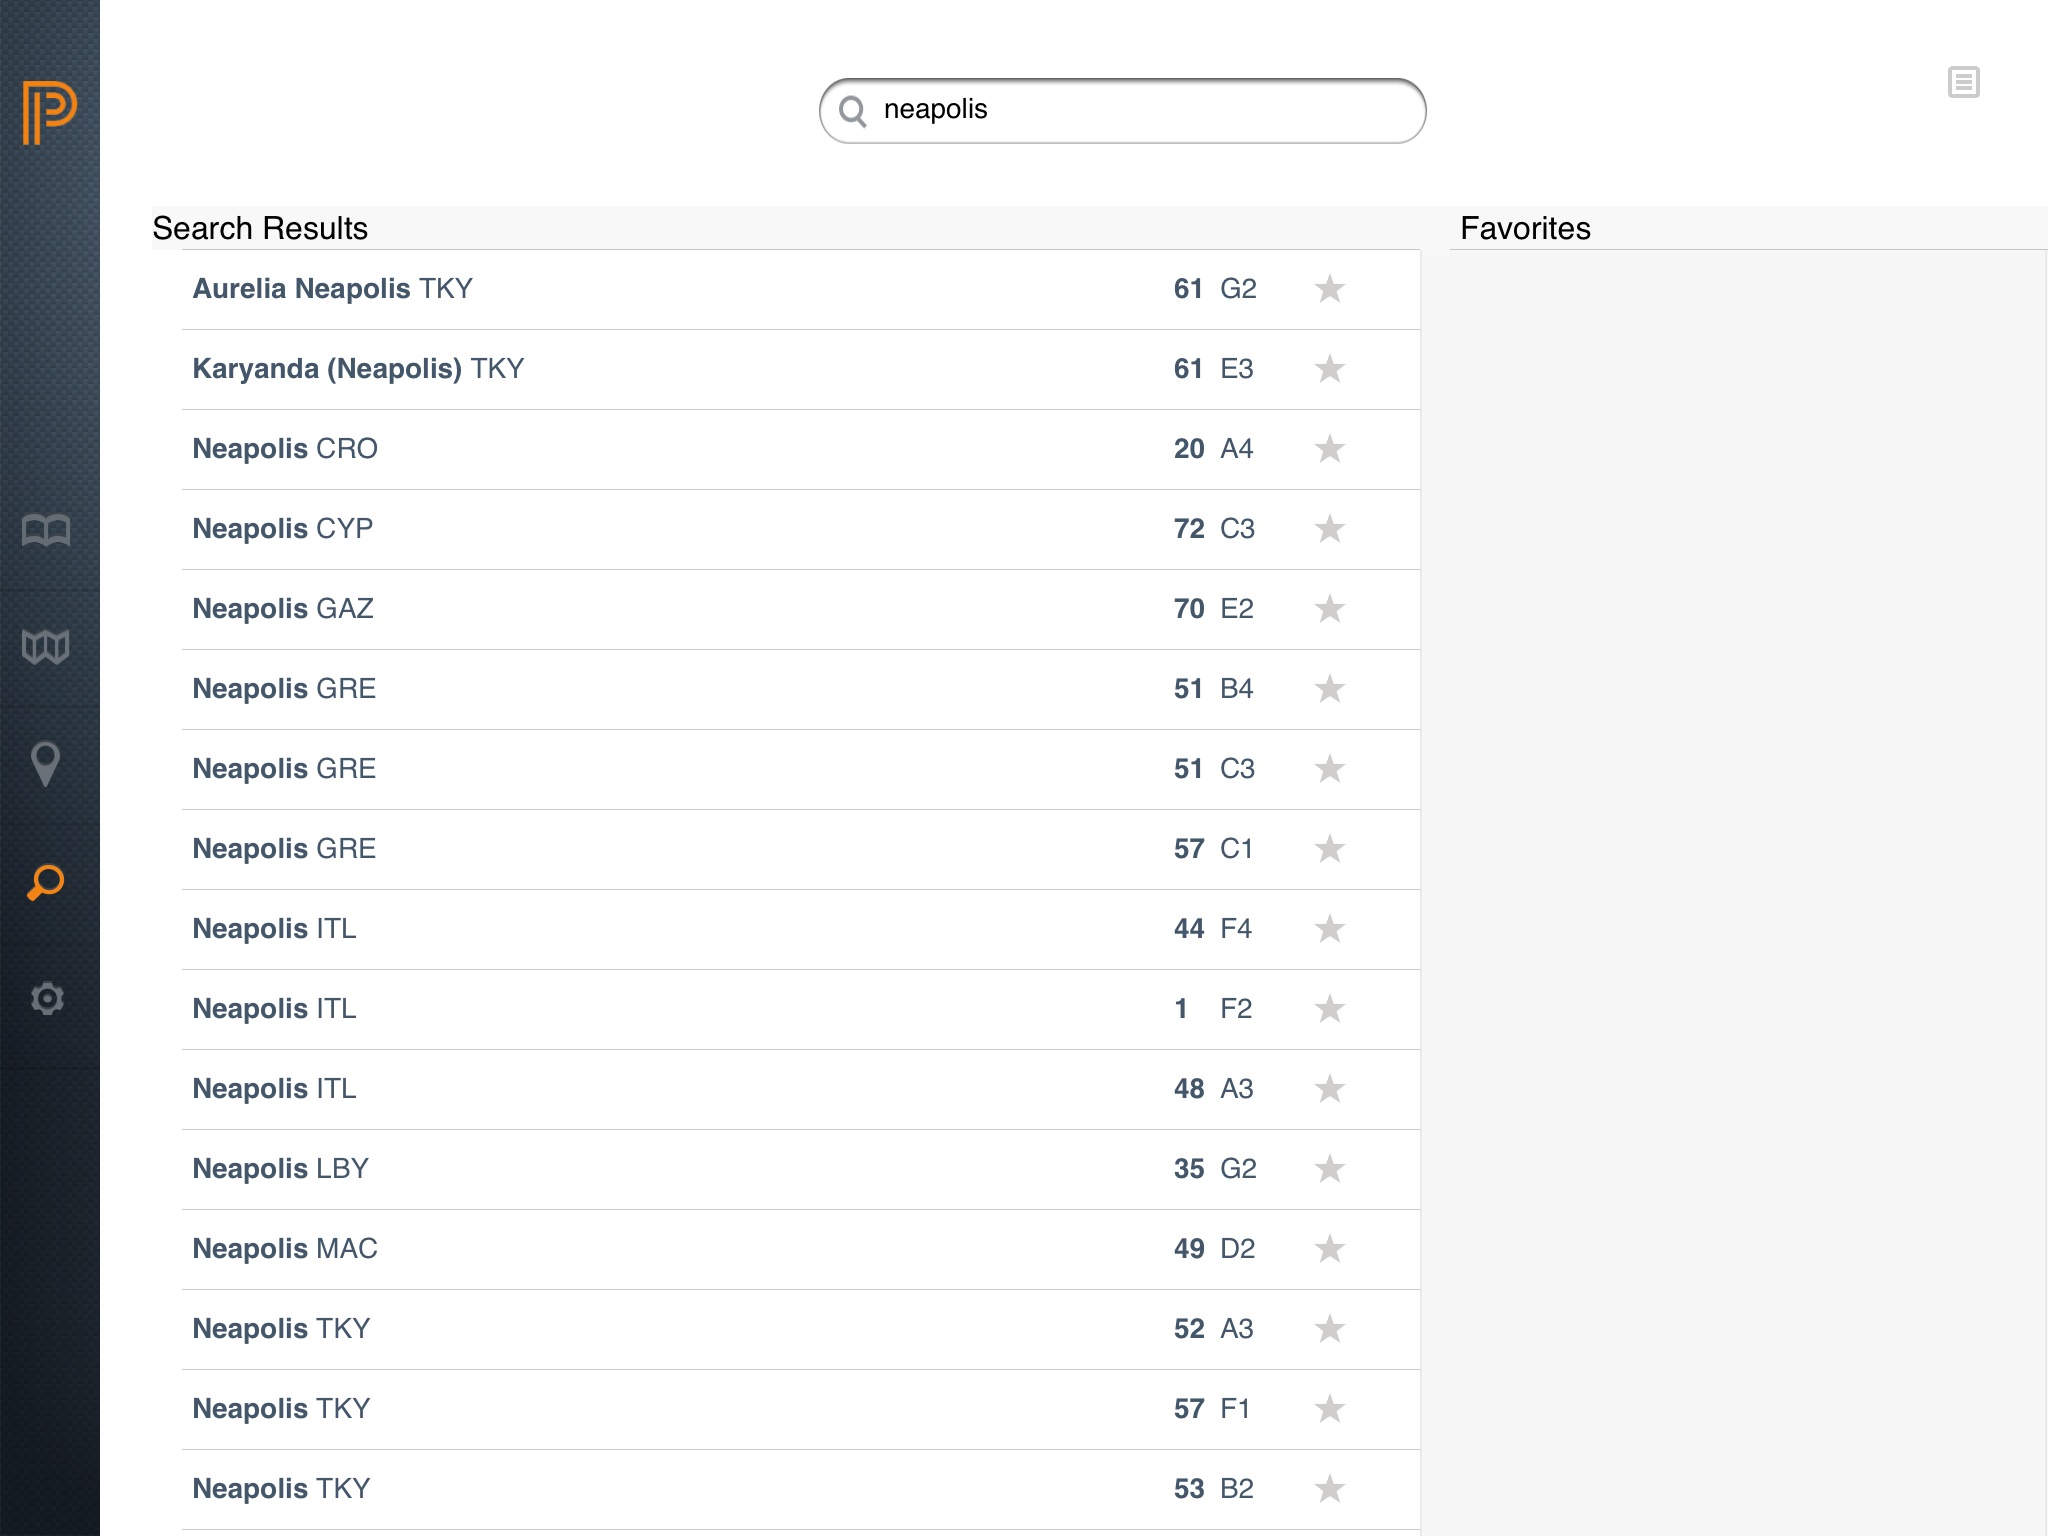
Task: Open the location pin sidebar icon
Action: [46, 764]
